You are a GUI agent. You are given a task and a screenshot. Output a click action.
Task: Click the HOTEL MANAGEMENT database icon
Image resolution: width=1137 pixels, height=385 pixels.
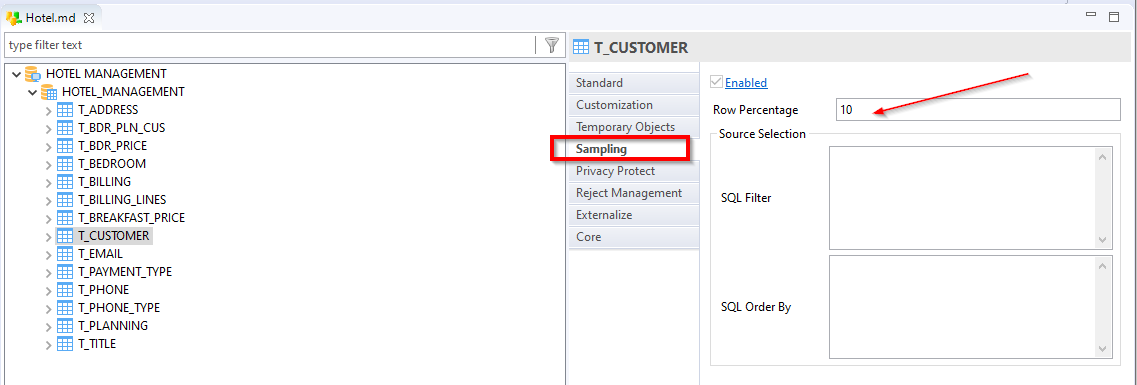pos(33,74)
